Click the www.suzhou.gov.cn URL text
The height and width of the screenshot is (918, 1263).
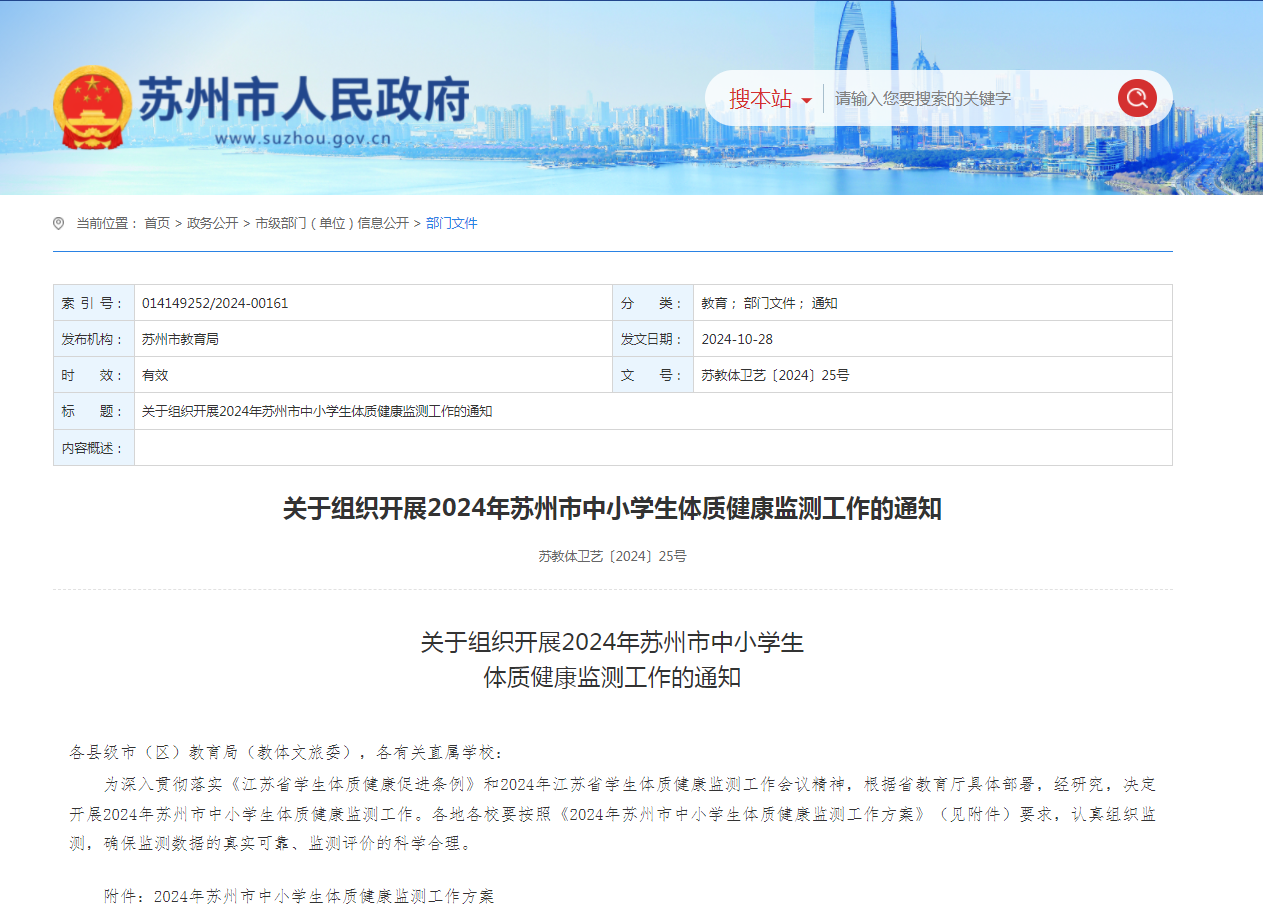(302, 139)
